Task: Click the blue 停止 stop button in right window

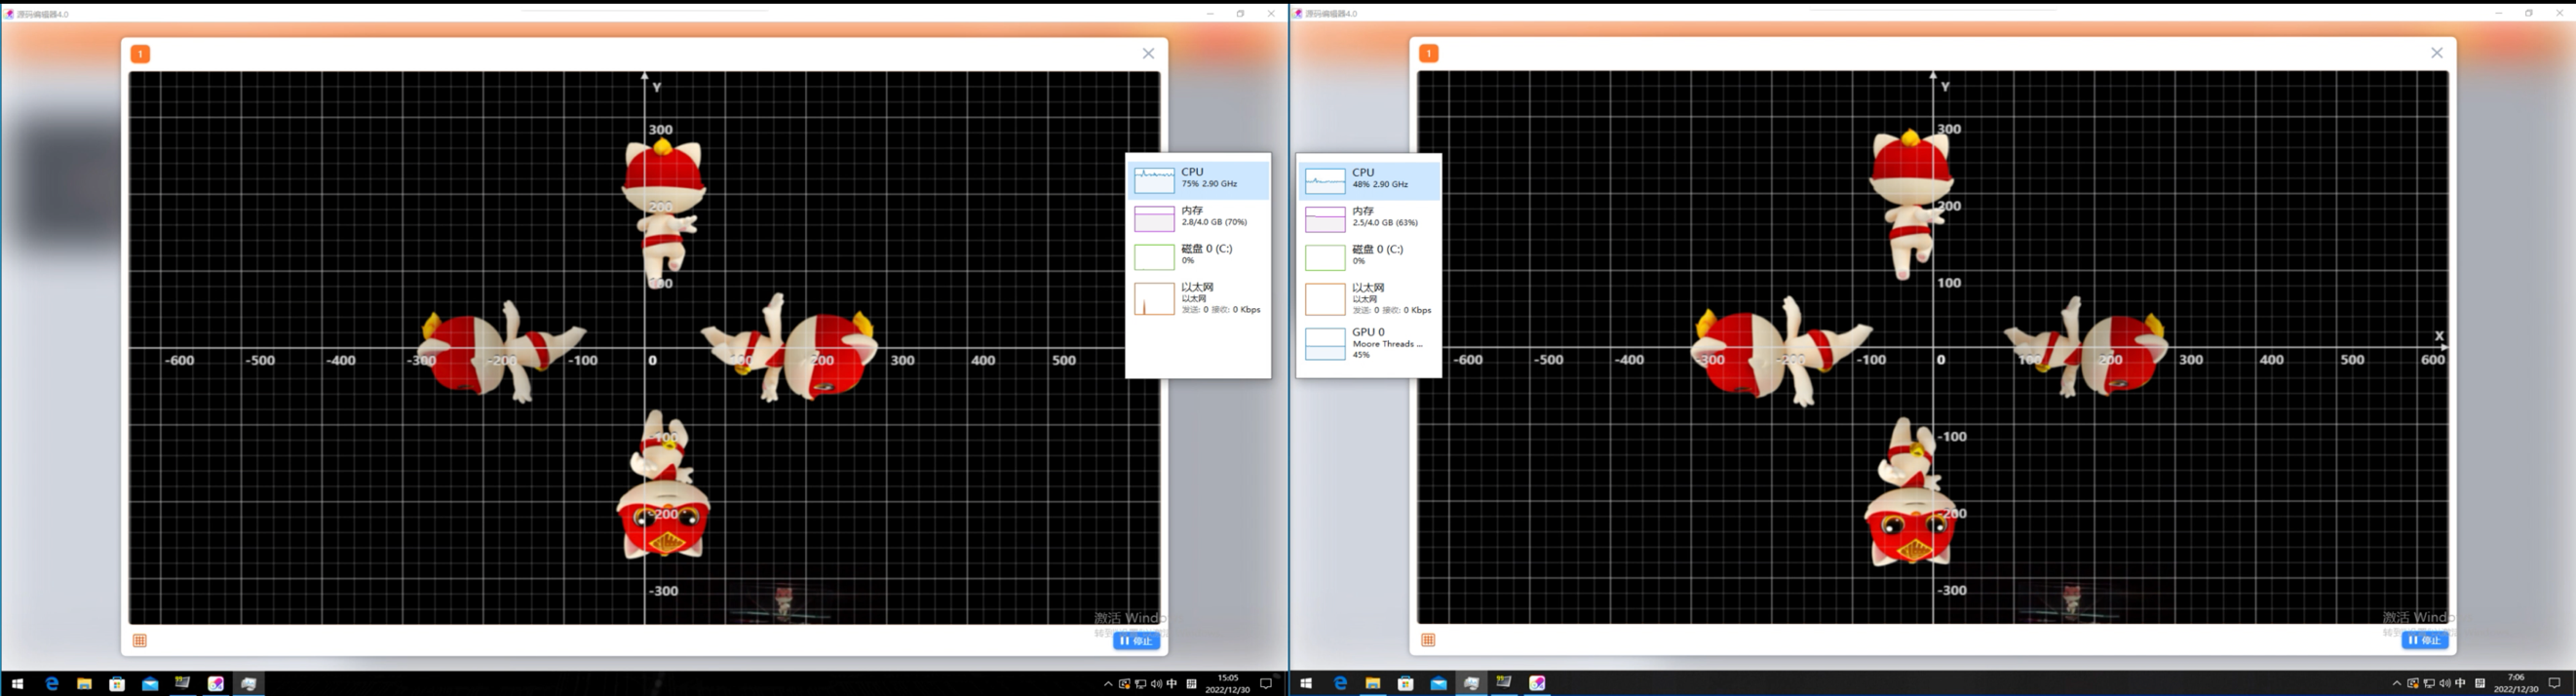Action: [2424, 640]
